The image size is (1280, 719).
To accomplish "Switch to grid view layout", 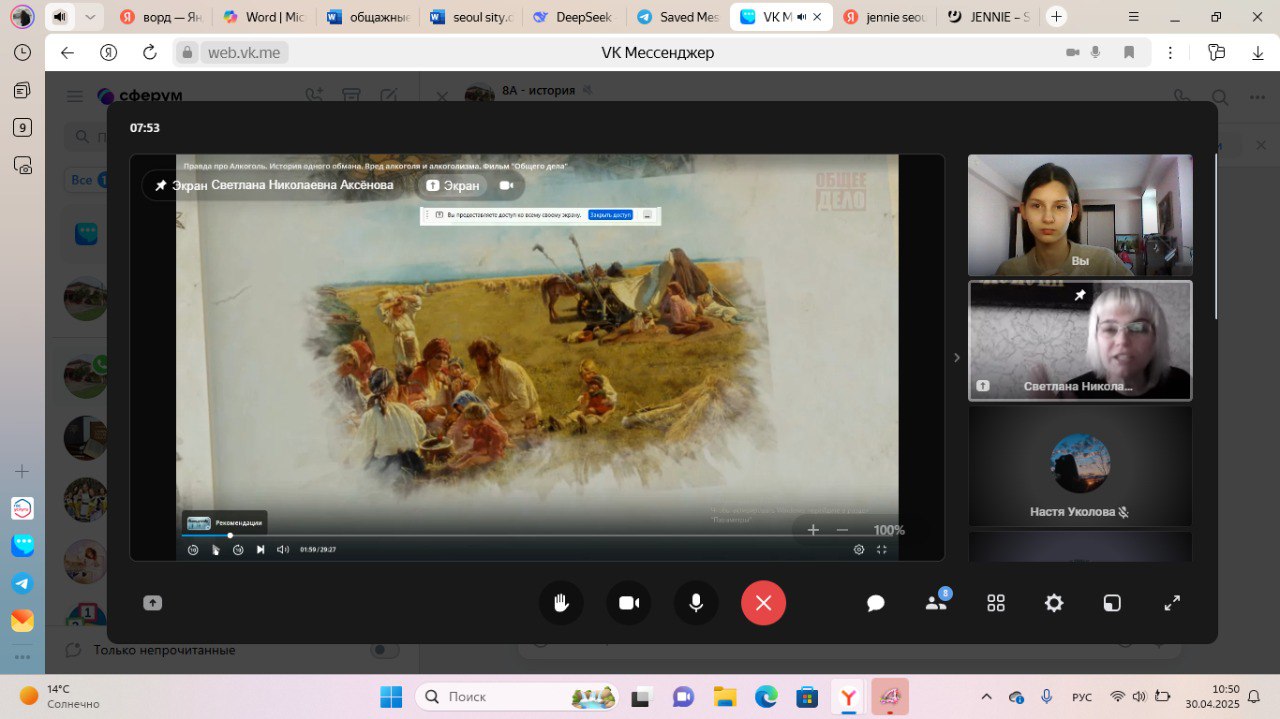I will pos(996,603).
